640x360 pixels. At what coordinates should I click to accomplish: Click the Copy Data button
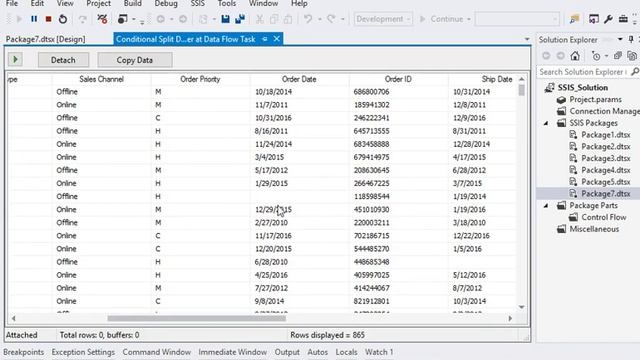tap(135, 60)
